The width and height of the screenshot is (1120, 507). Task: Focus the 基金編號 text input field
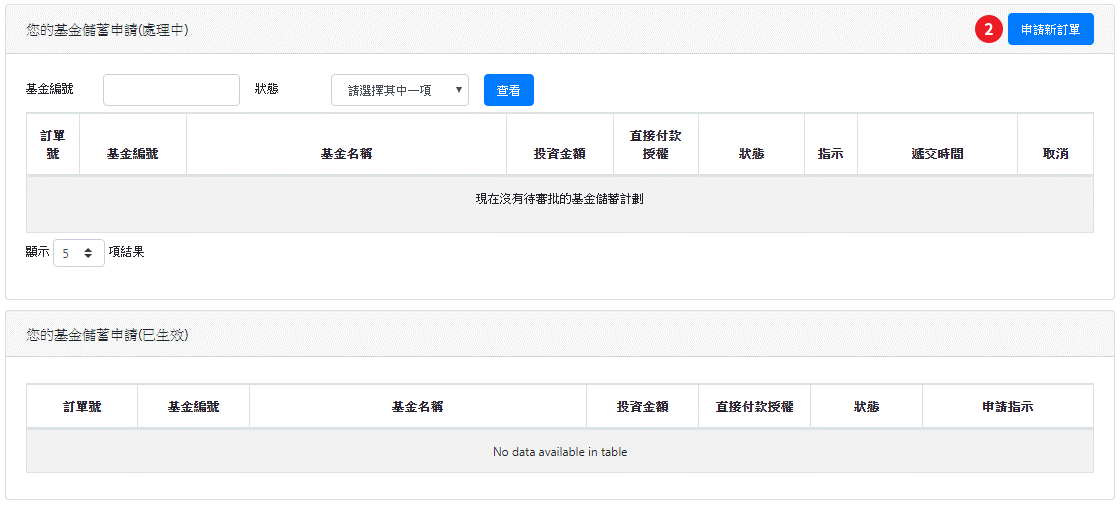point(171,90)
